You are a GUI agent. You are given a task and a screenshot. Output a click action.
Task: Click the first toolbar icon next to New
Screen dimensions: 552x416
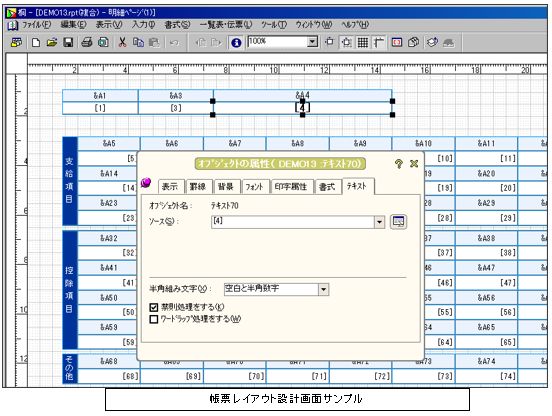[x=16, y=43]
